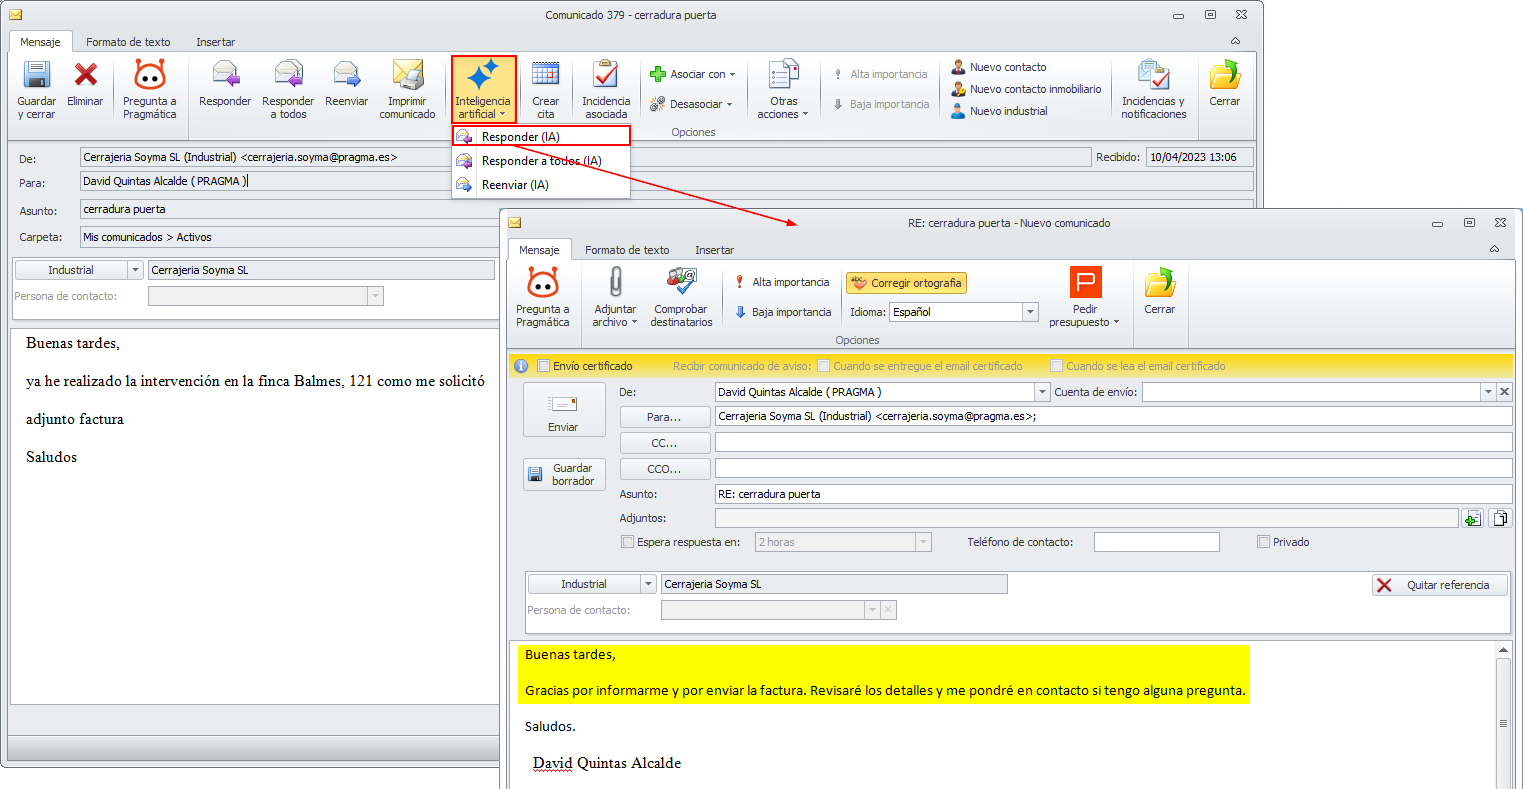1523x789 pixels.
Task: Click Quitar referencia button
Action: click(1440, 585)
